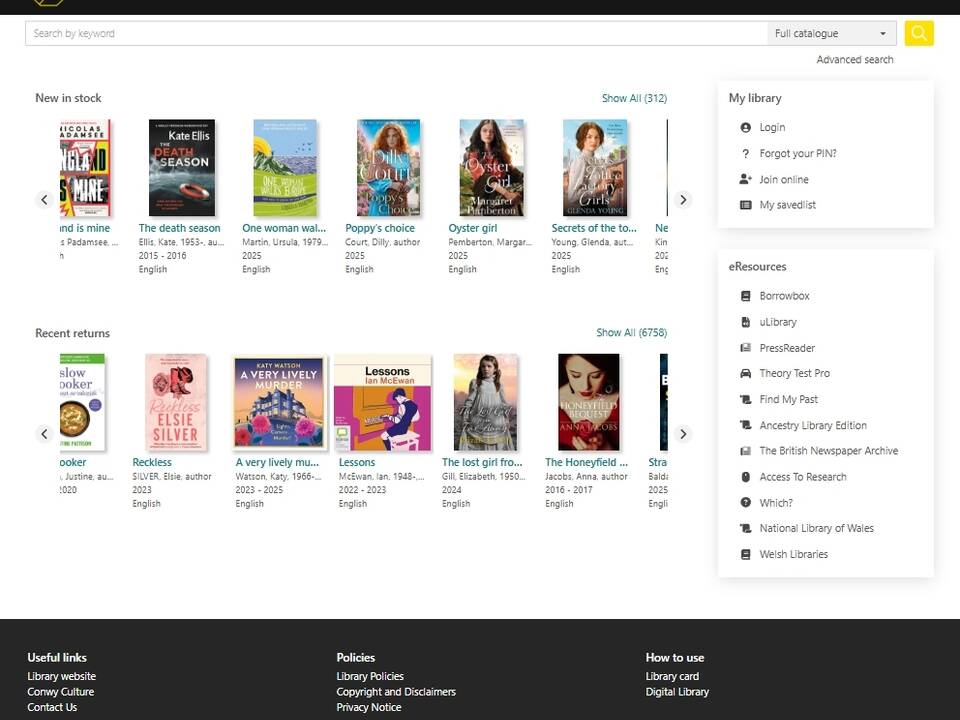
Task: Open Welsh Libraries link
Action: pos(793,554)
